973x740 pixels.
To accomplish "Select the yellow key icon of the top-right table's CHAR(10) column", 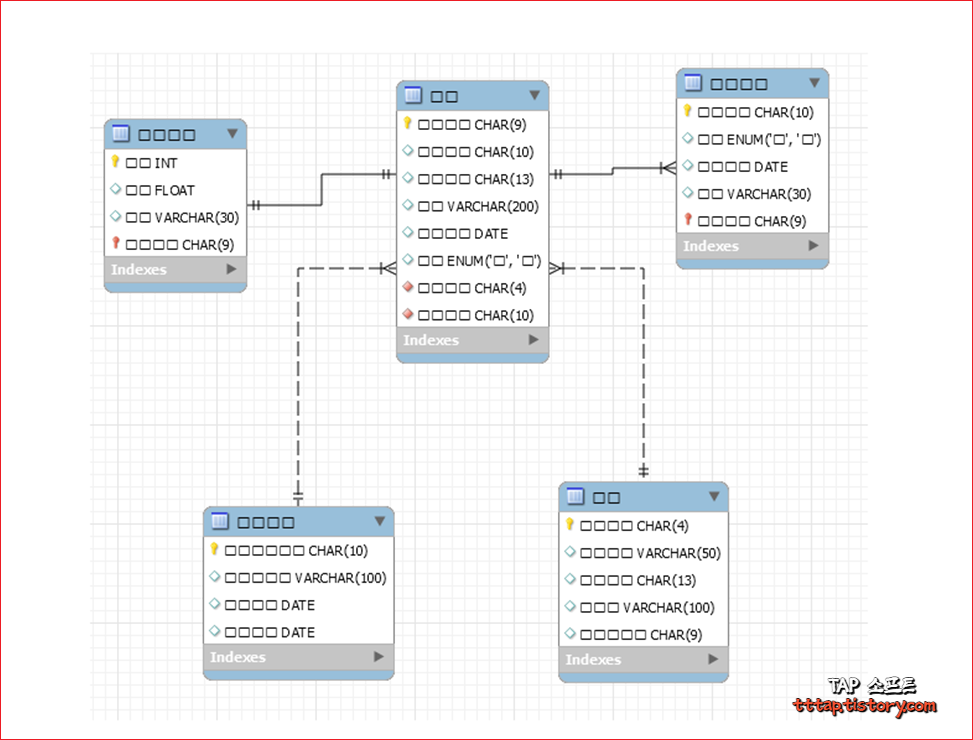I will [x=688, y=111].
